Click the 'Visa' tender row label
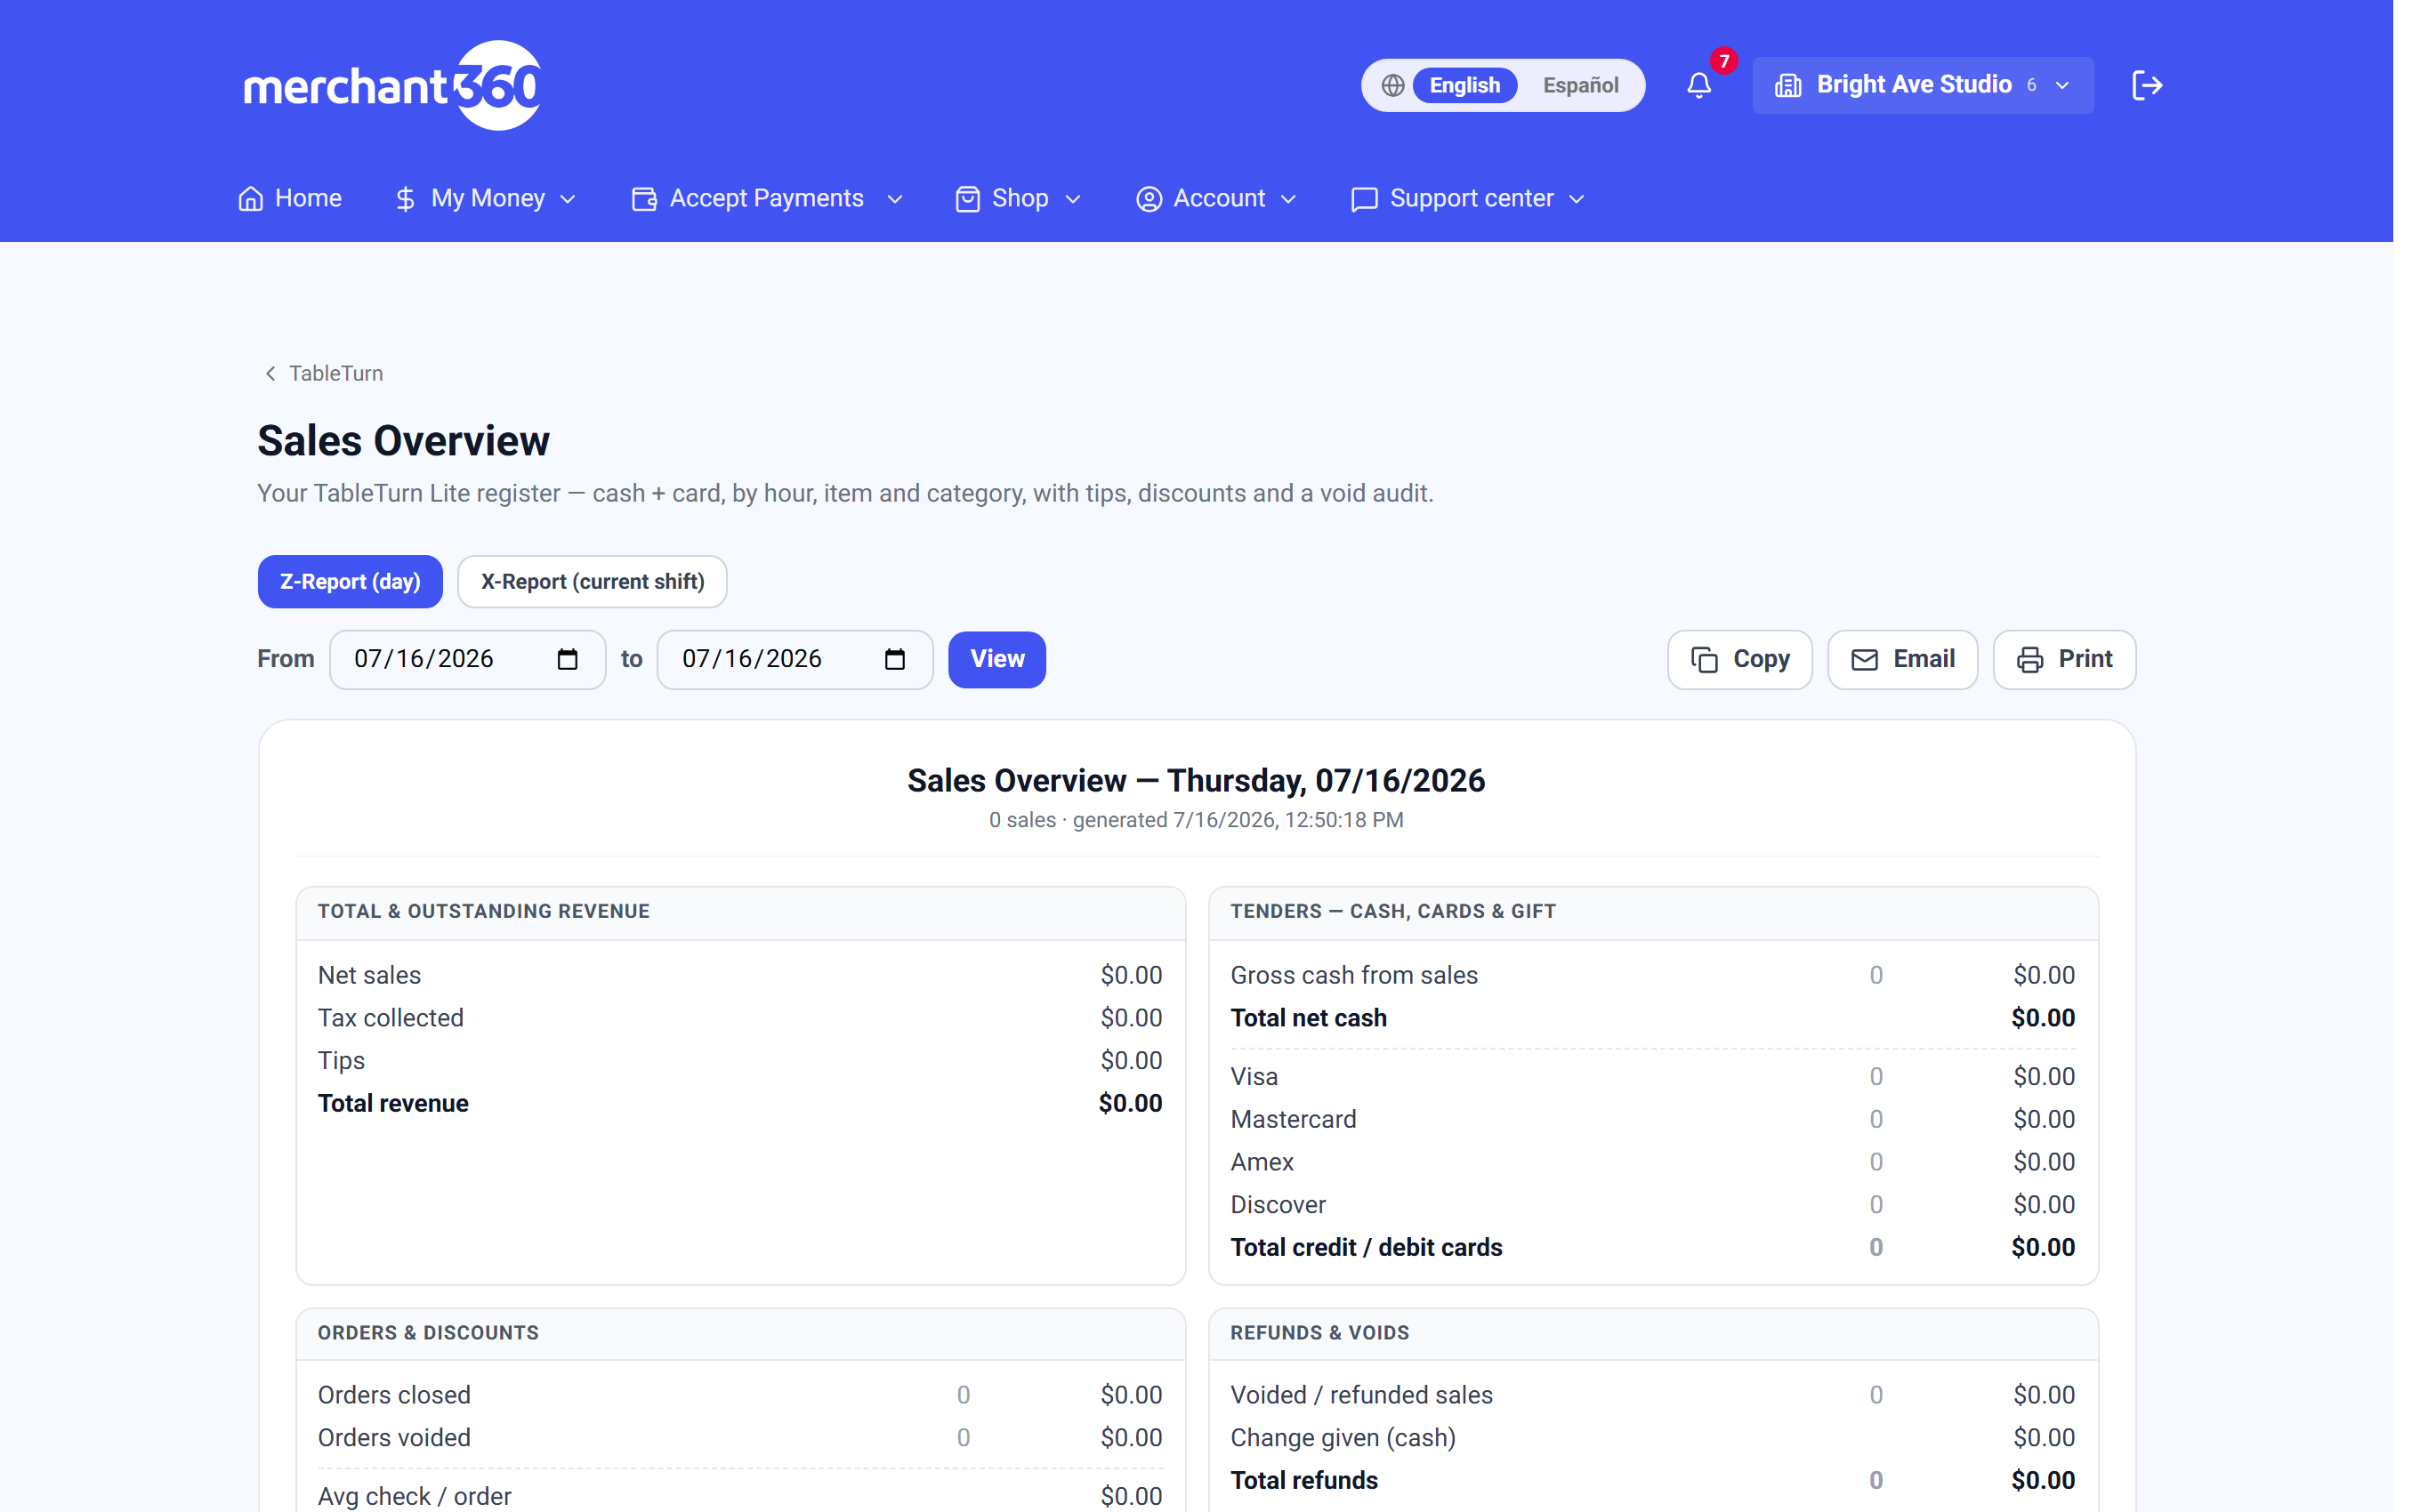The width and height of the screenshot is (2420, 1512). click(x=1254, y=1077)
